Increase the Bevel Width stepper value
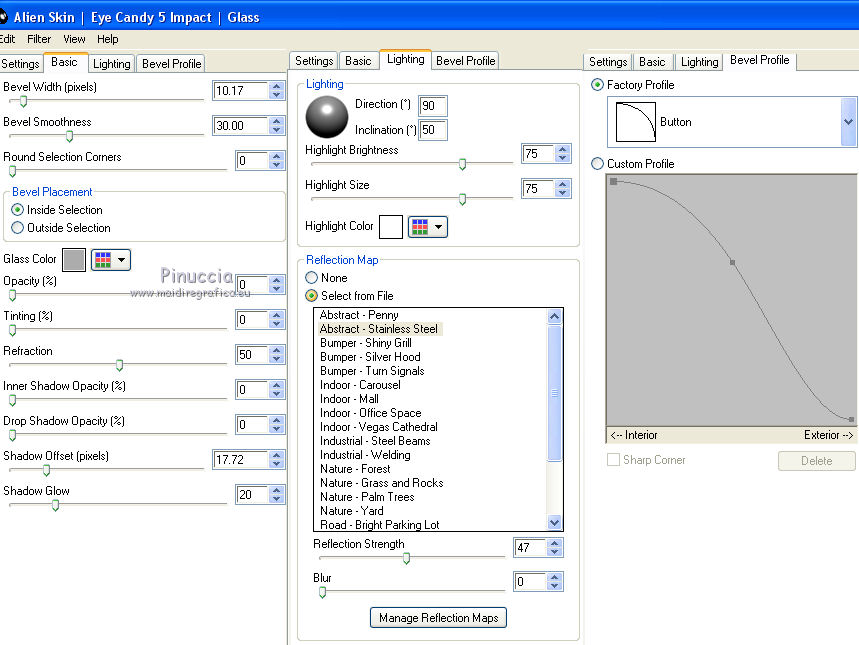 [276, 87]
